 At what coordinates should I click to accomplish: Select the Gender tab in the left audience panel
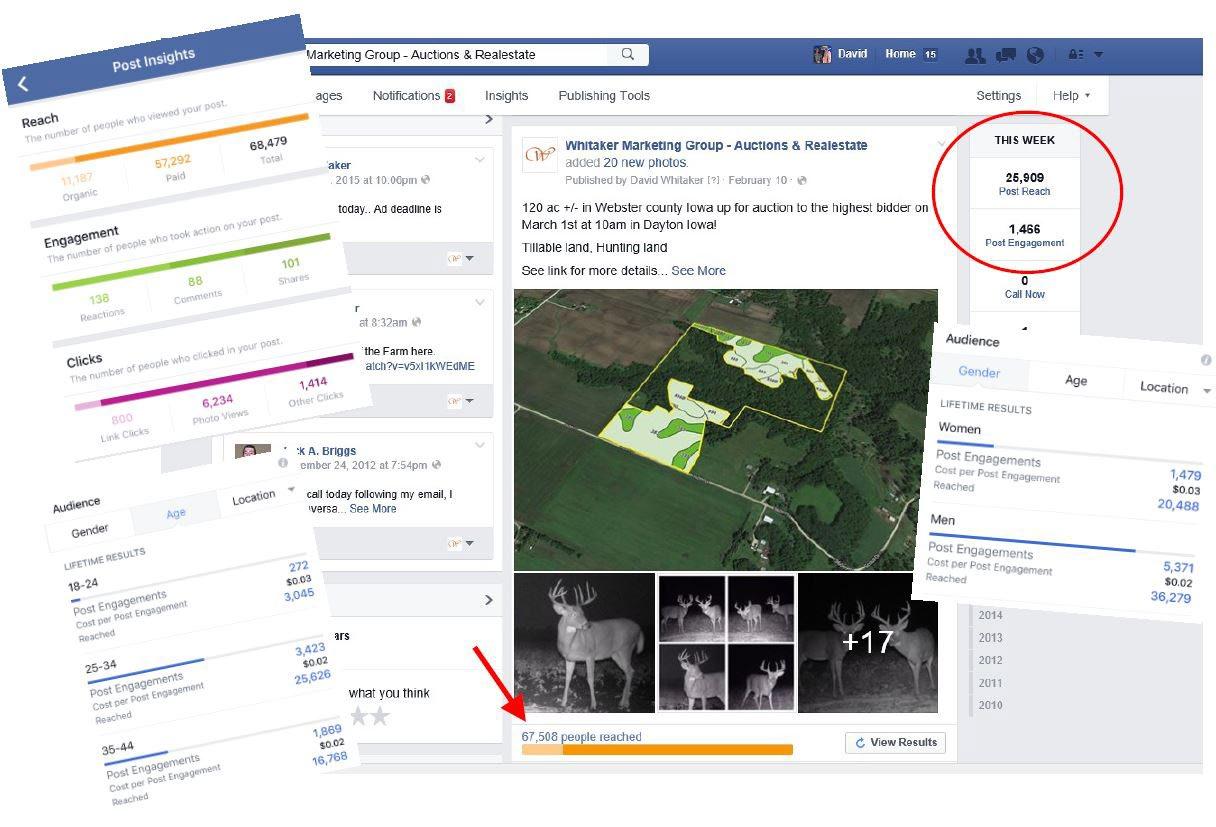tap(90, 531)
